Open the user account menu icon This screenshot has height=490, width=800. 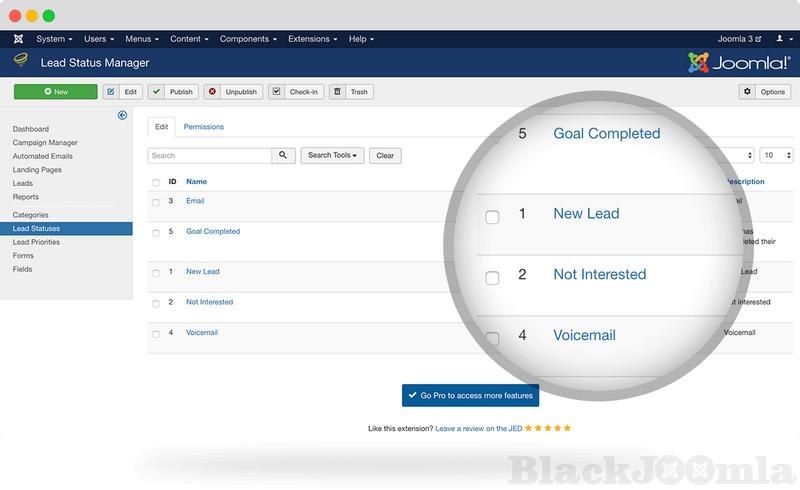(781, 39)
